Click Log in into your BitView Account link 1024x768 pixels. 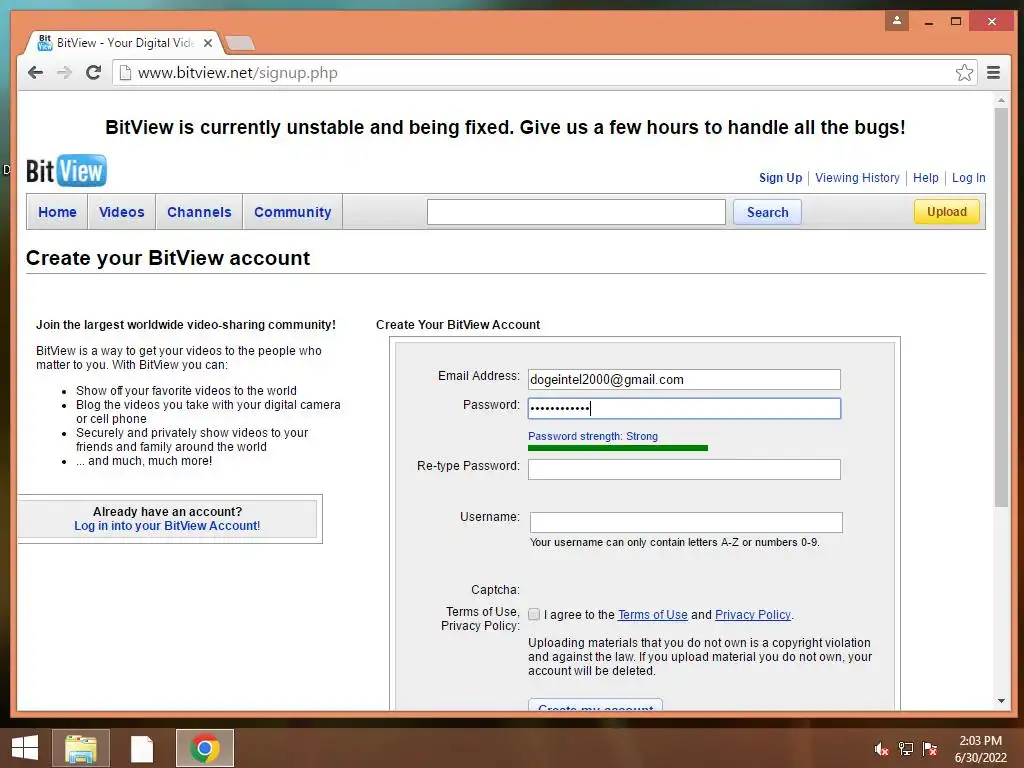tap(167, 526)
